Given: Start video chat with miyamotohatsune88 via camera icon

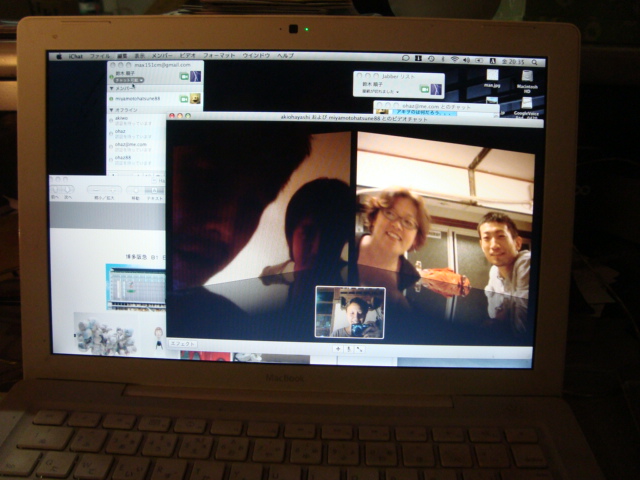Looking at the screenshot, I should click(184, 99).
